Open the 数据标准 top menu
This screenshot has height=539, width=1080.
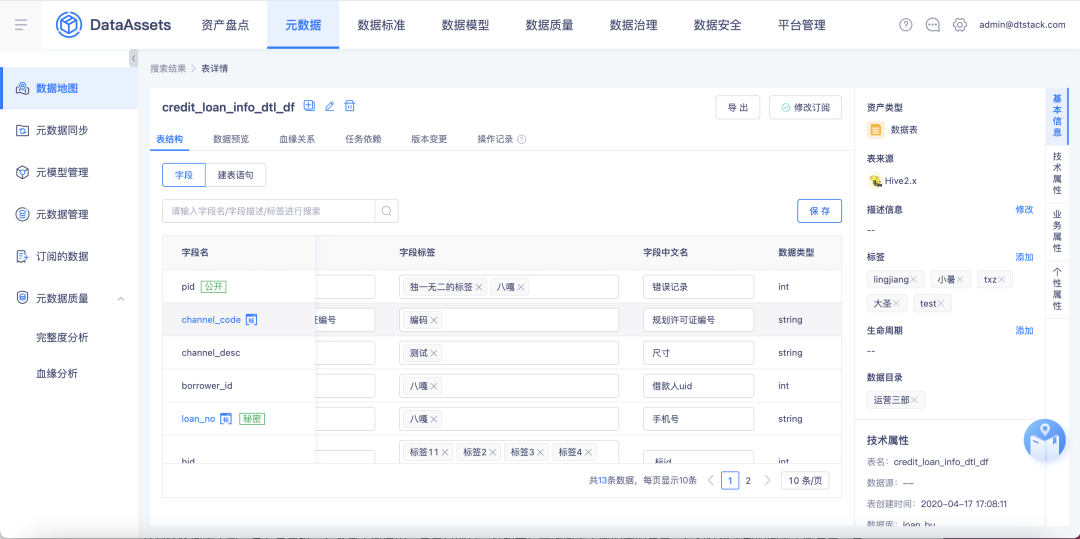pyautogui.click(x=381, y=25)
